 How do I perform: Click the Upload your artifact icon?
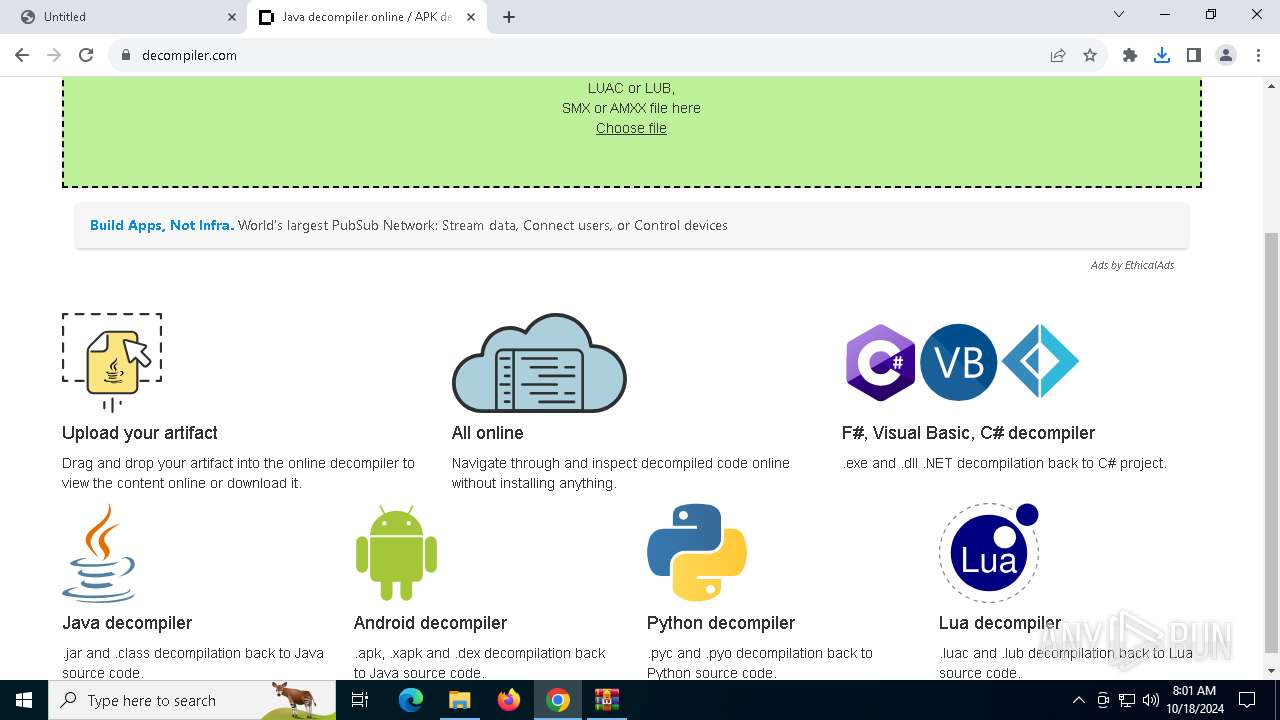[112, 362]
